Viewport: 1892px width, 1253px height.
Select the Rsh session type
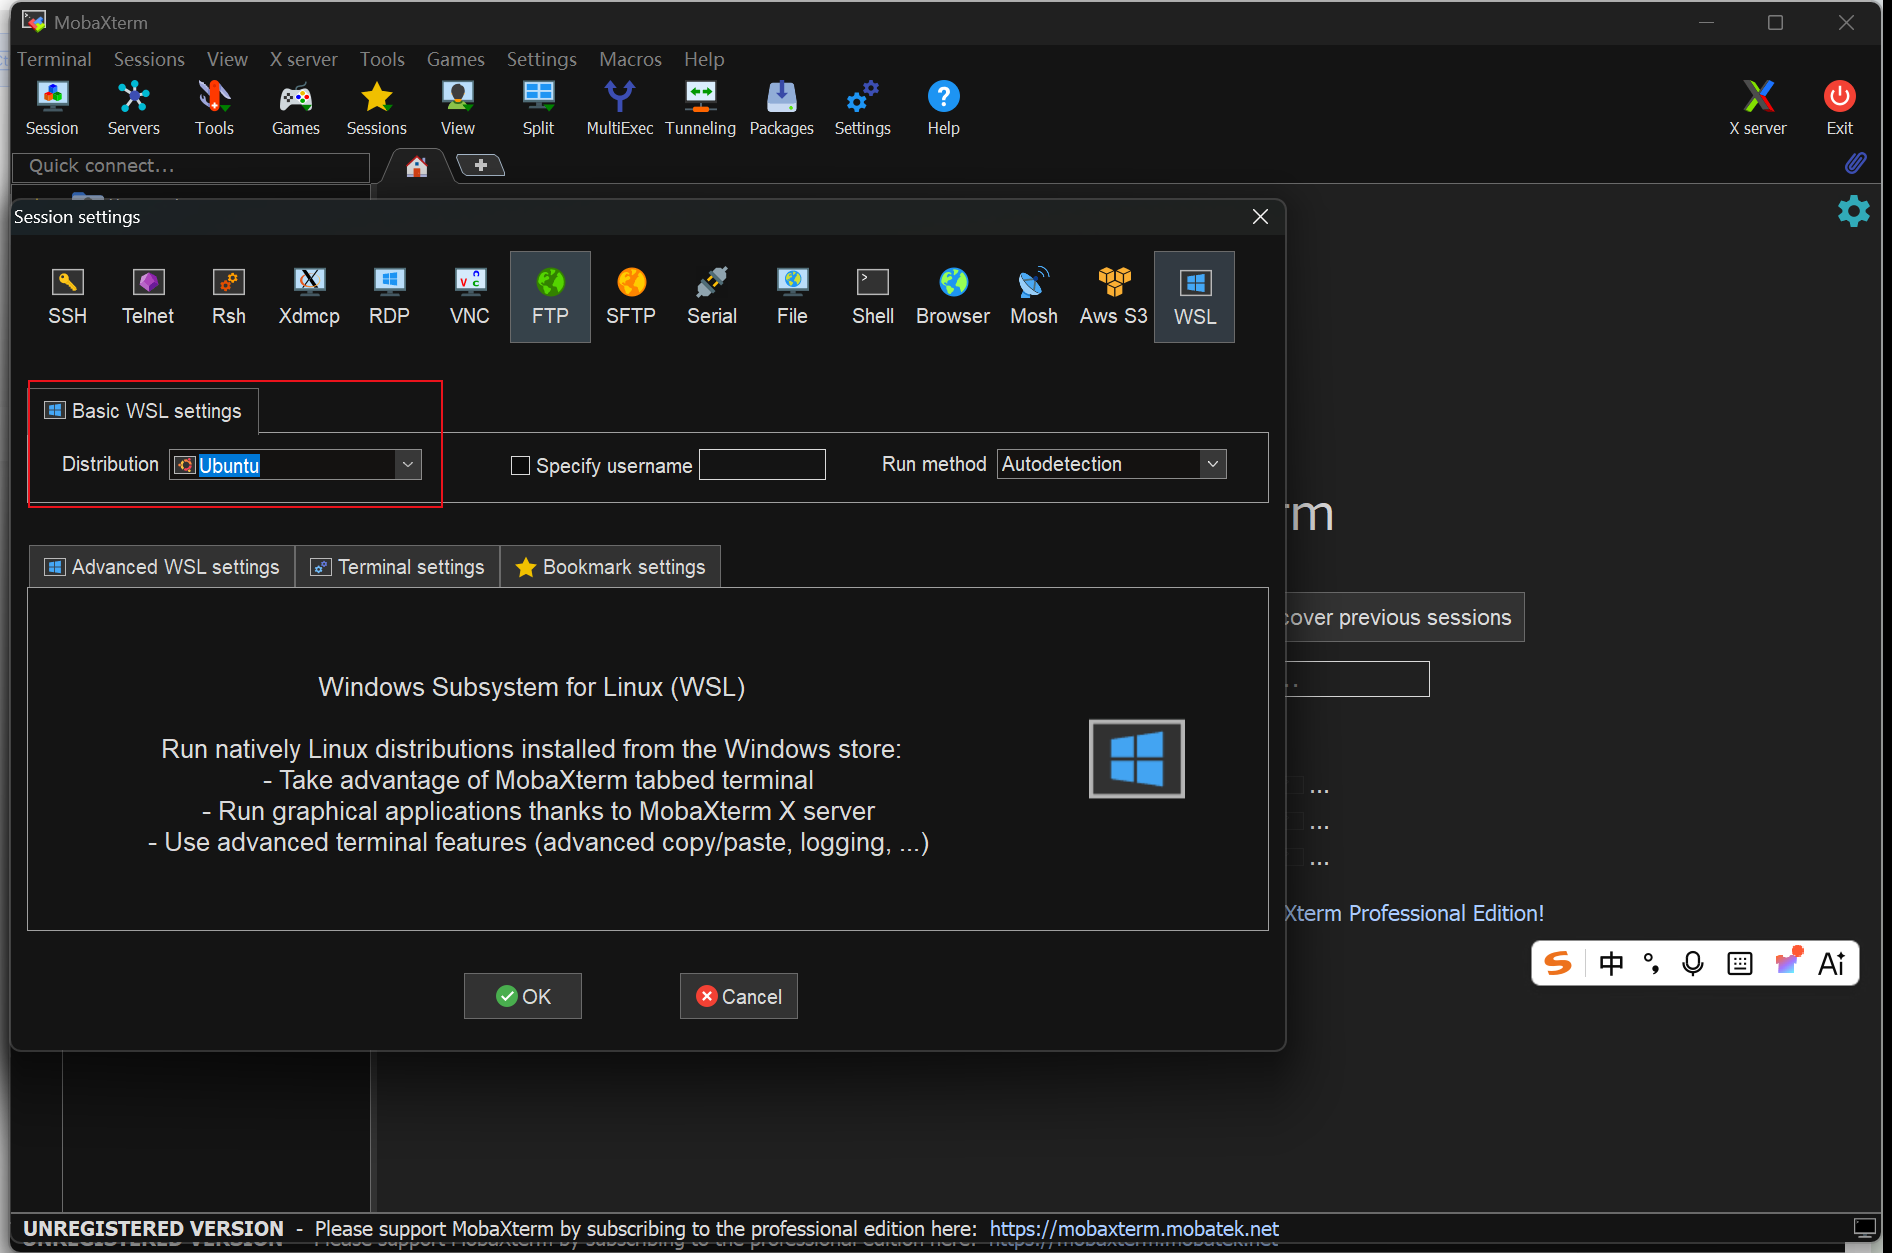(x=229, y=297)
